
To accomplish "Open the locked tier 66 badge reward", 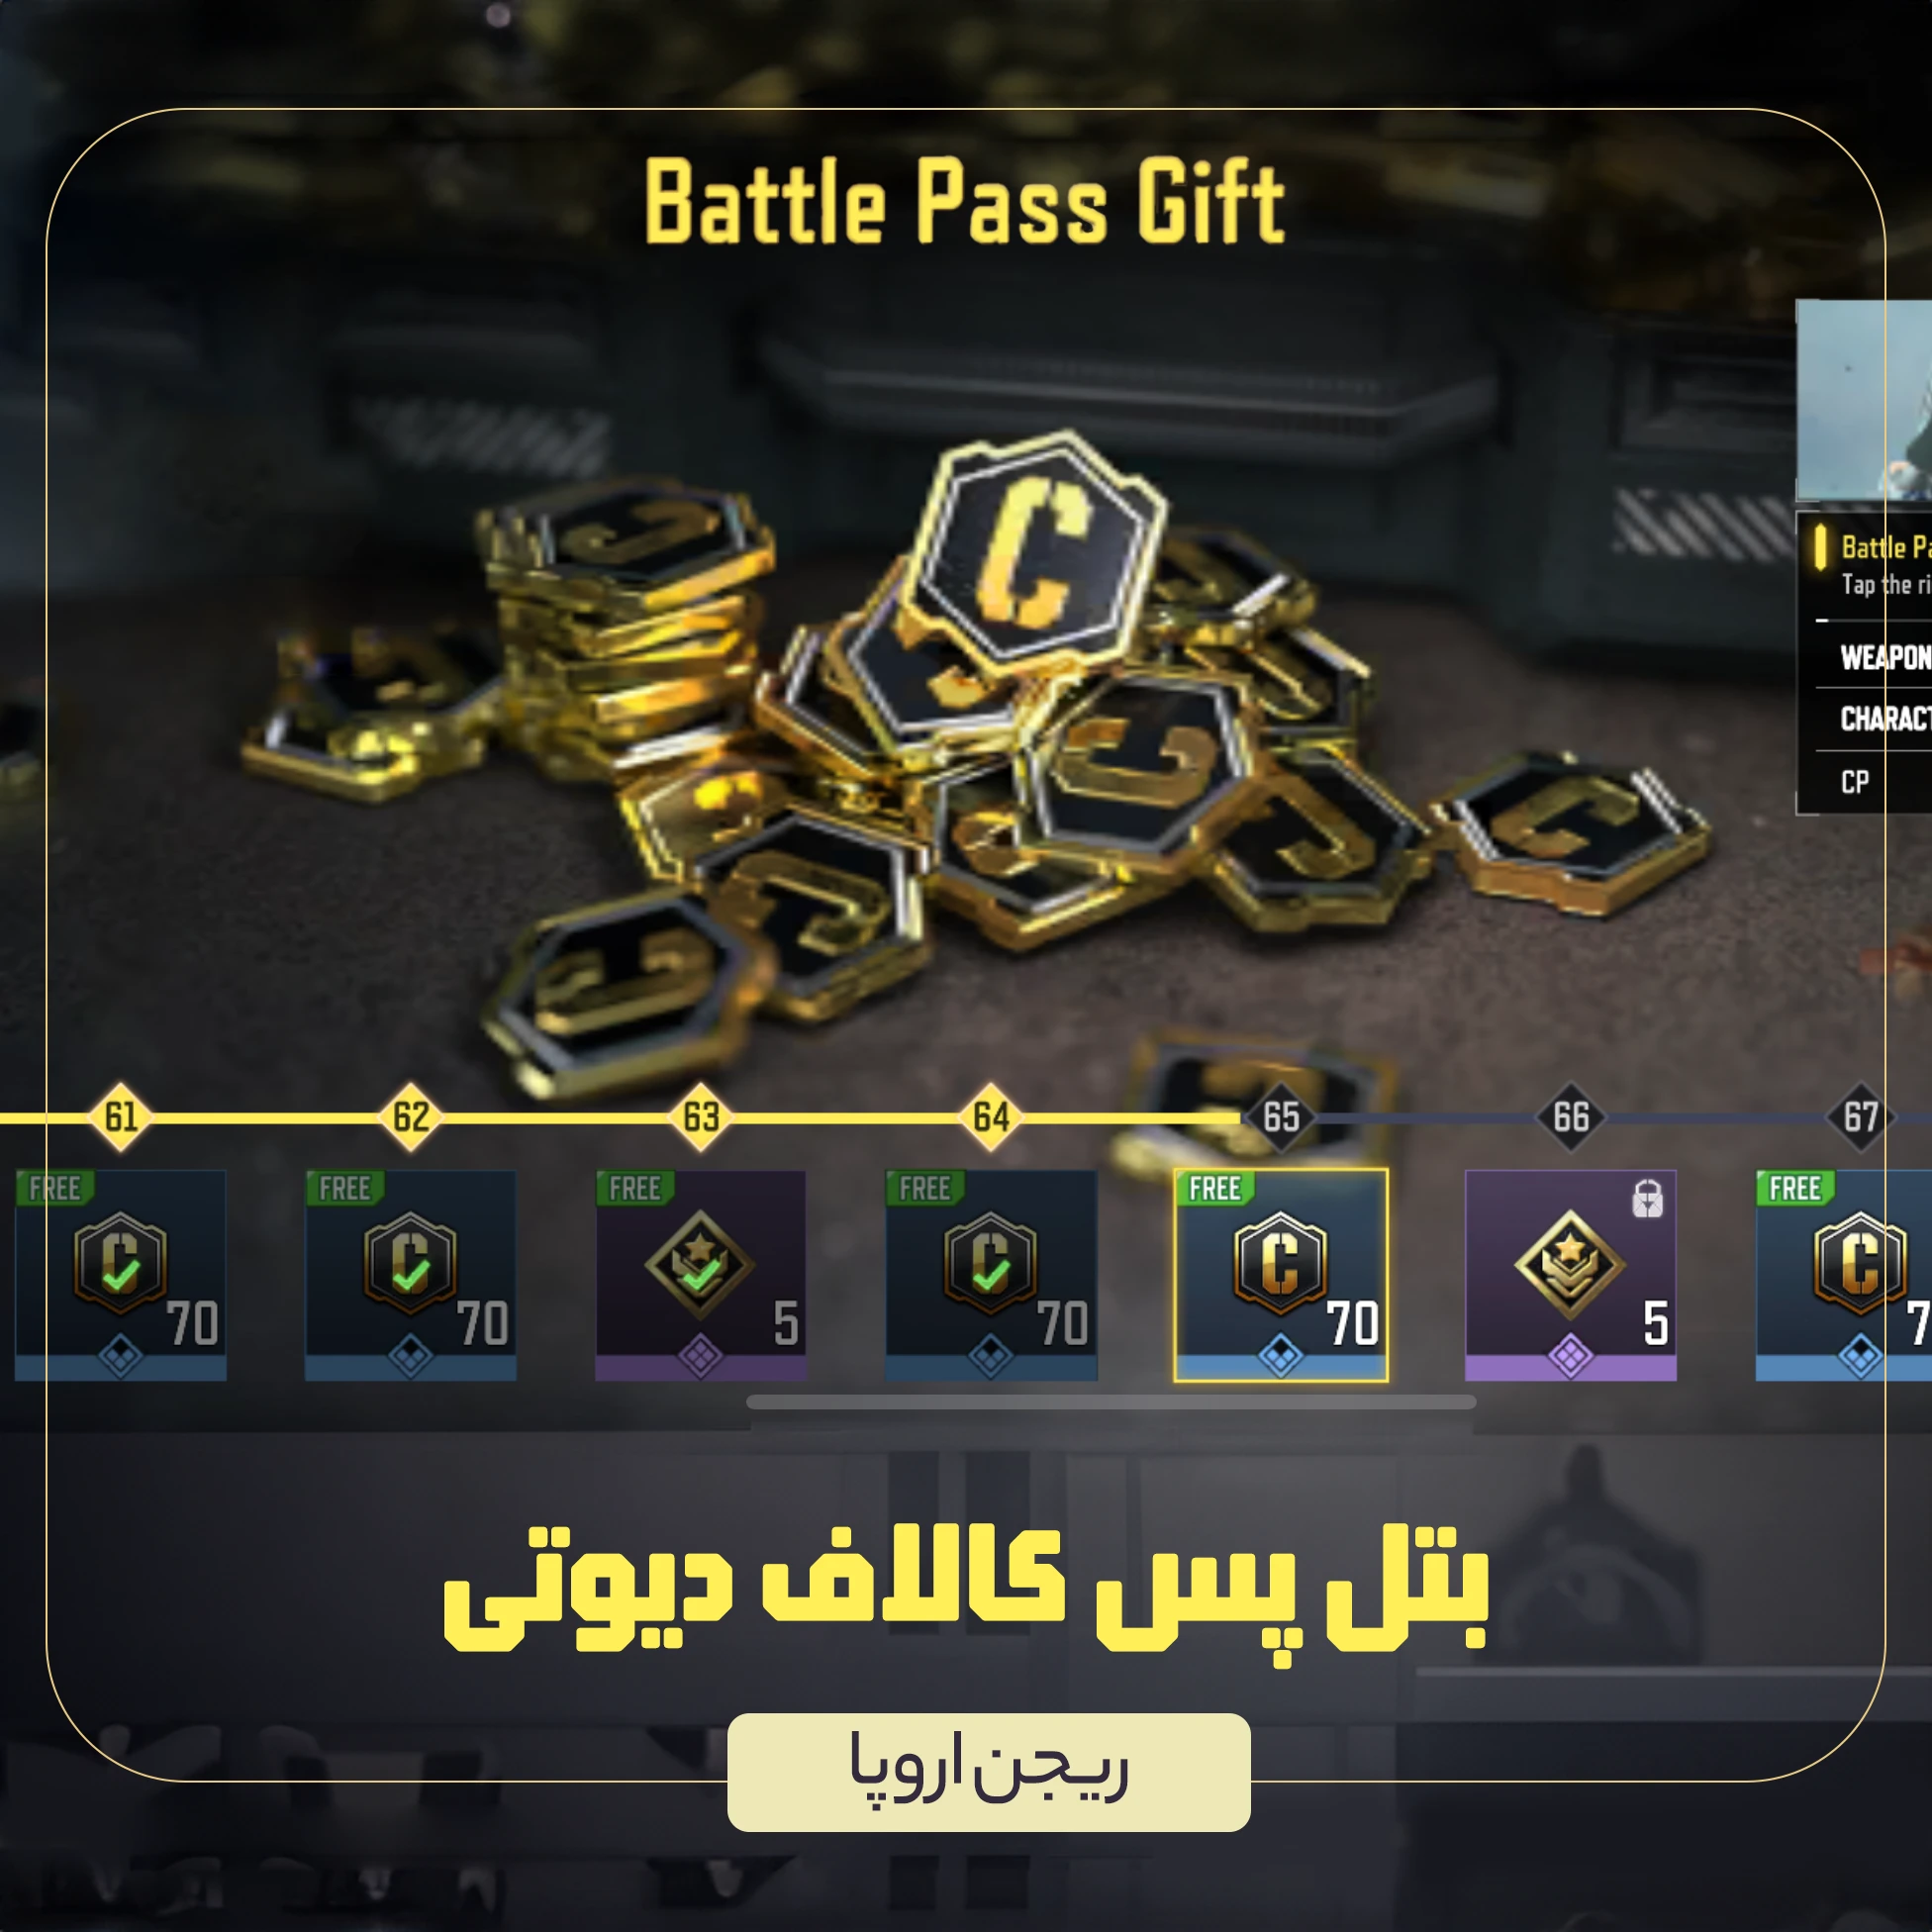I will pyautogui.click(x=1570, y=1275).
